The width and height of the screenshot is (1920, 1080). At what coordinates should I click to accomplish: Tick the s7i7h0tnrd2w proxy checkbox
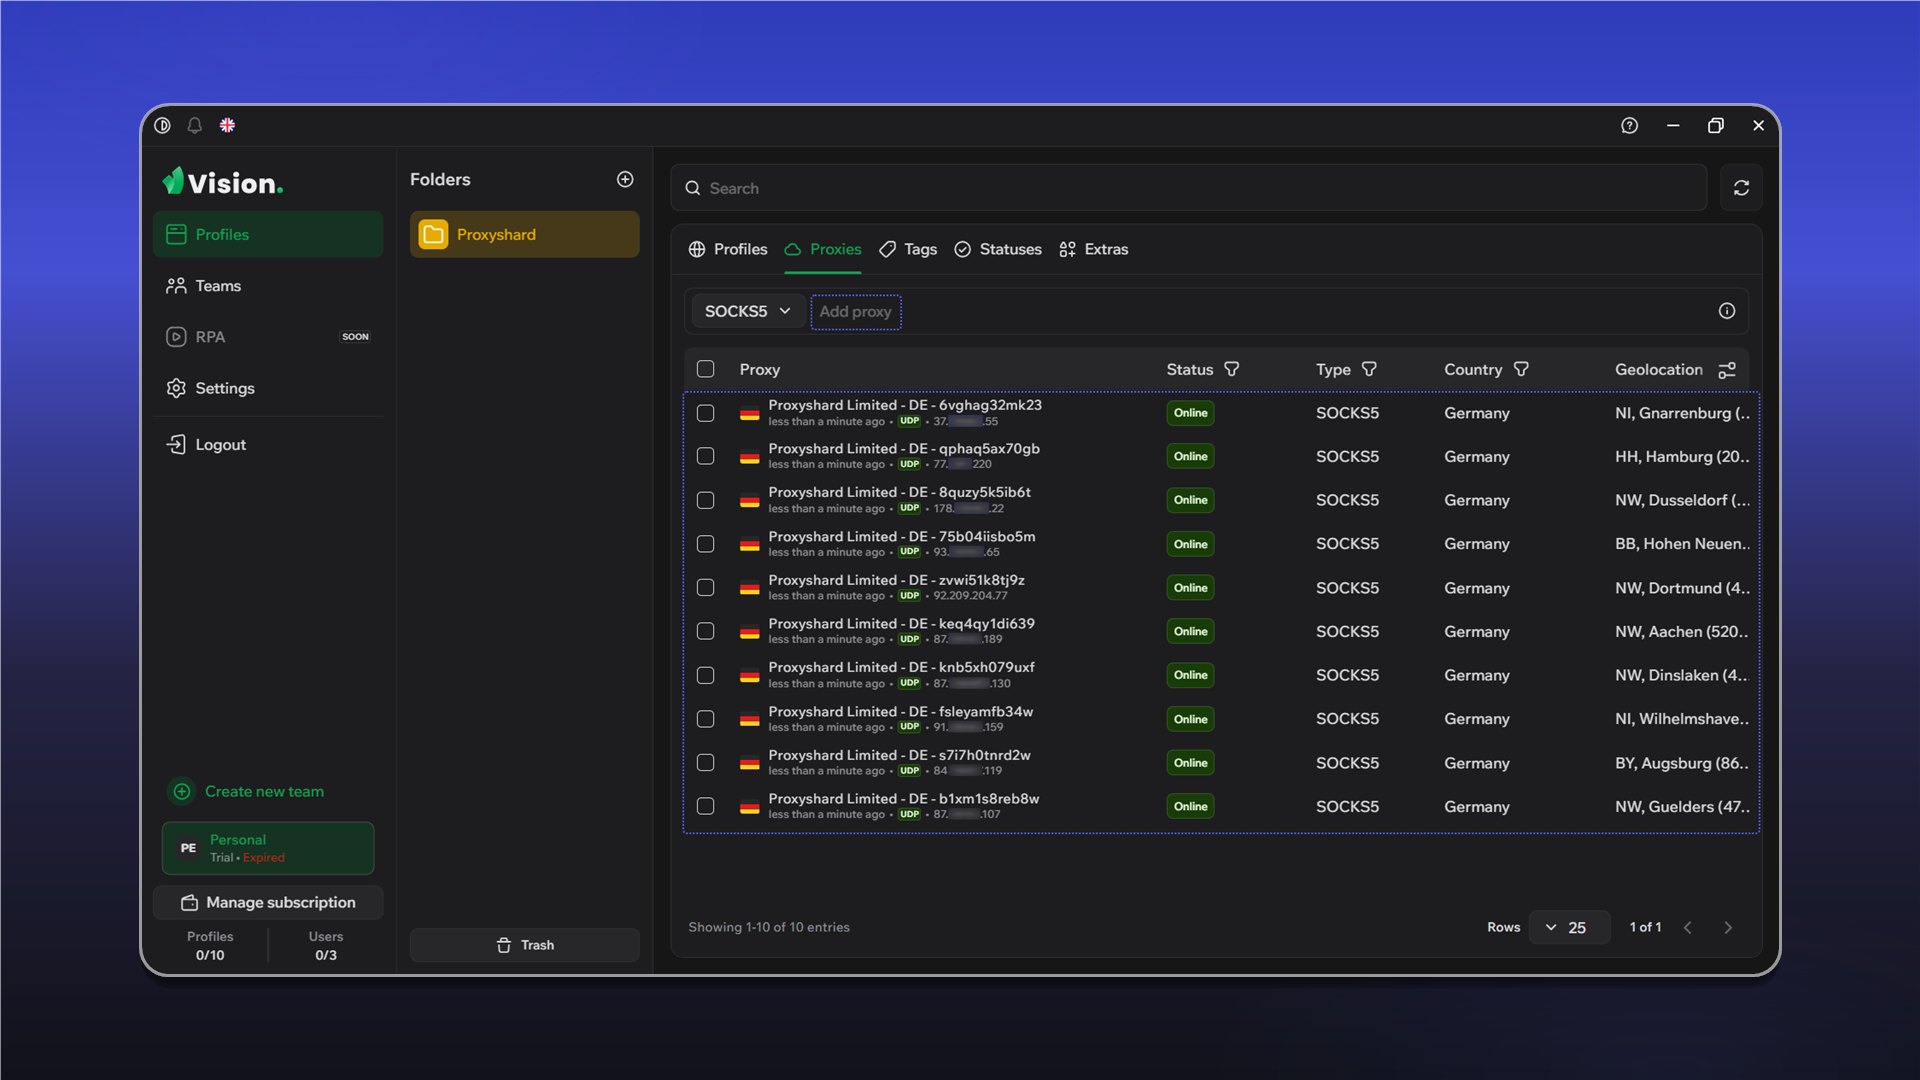pyautogui.click(x=706, y=763)
